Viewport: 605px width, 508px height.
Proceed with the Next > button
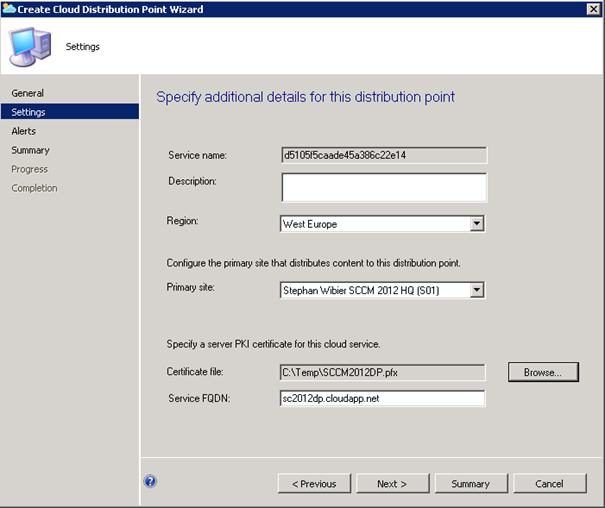tap(391, 484)
